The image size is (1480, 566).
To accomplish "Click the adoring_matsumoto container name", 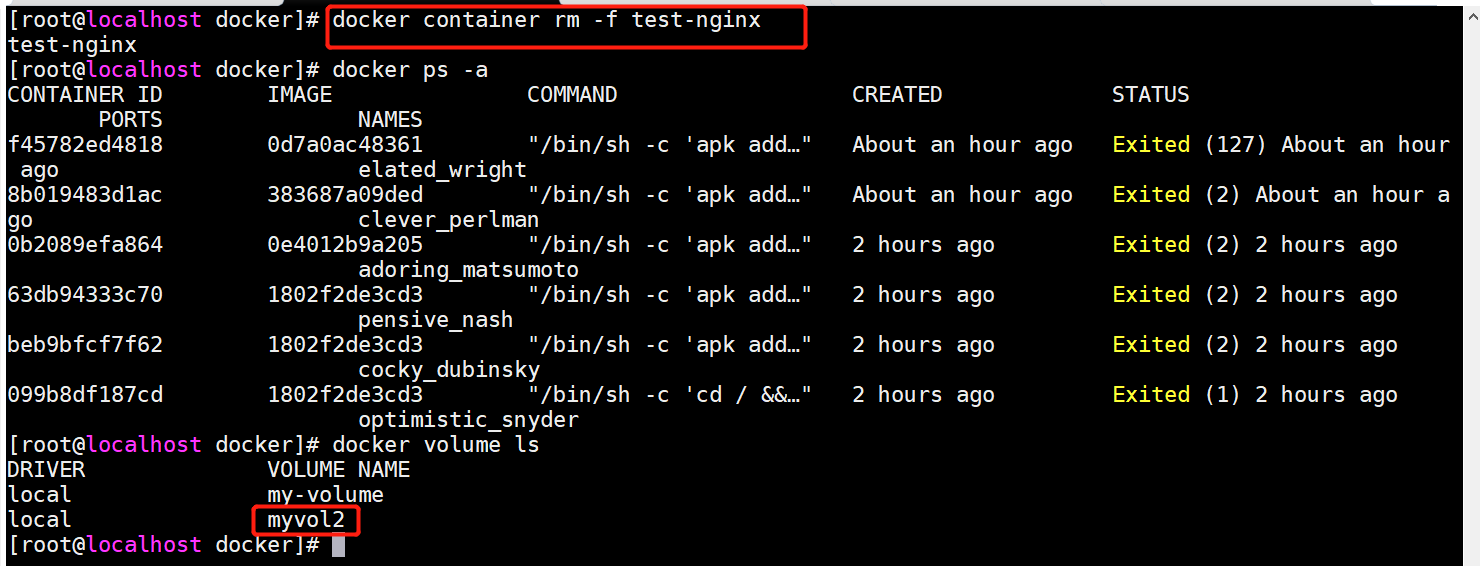I will point(468,270).
